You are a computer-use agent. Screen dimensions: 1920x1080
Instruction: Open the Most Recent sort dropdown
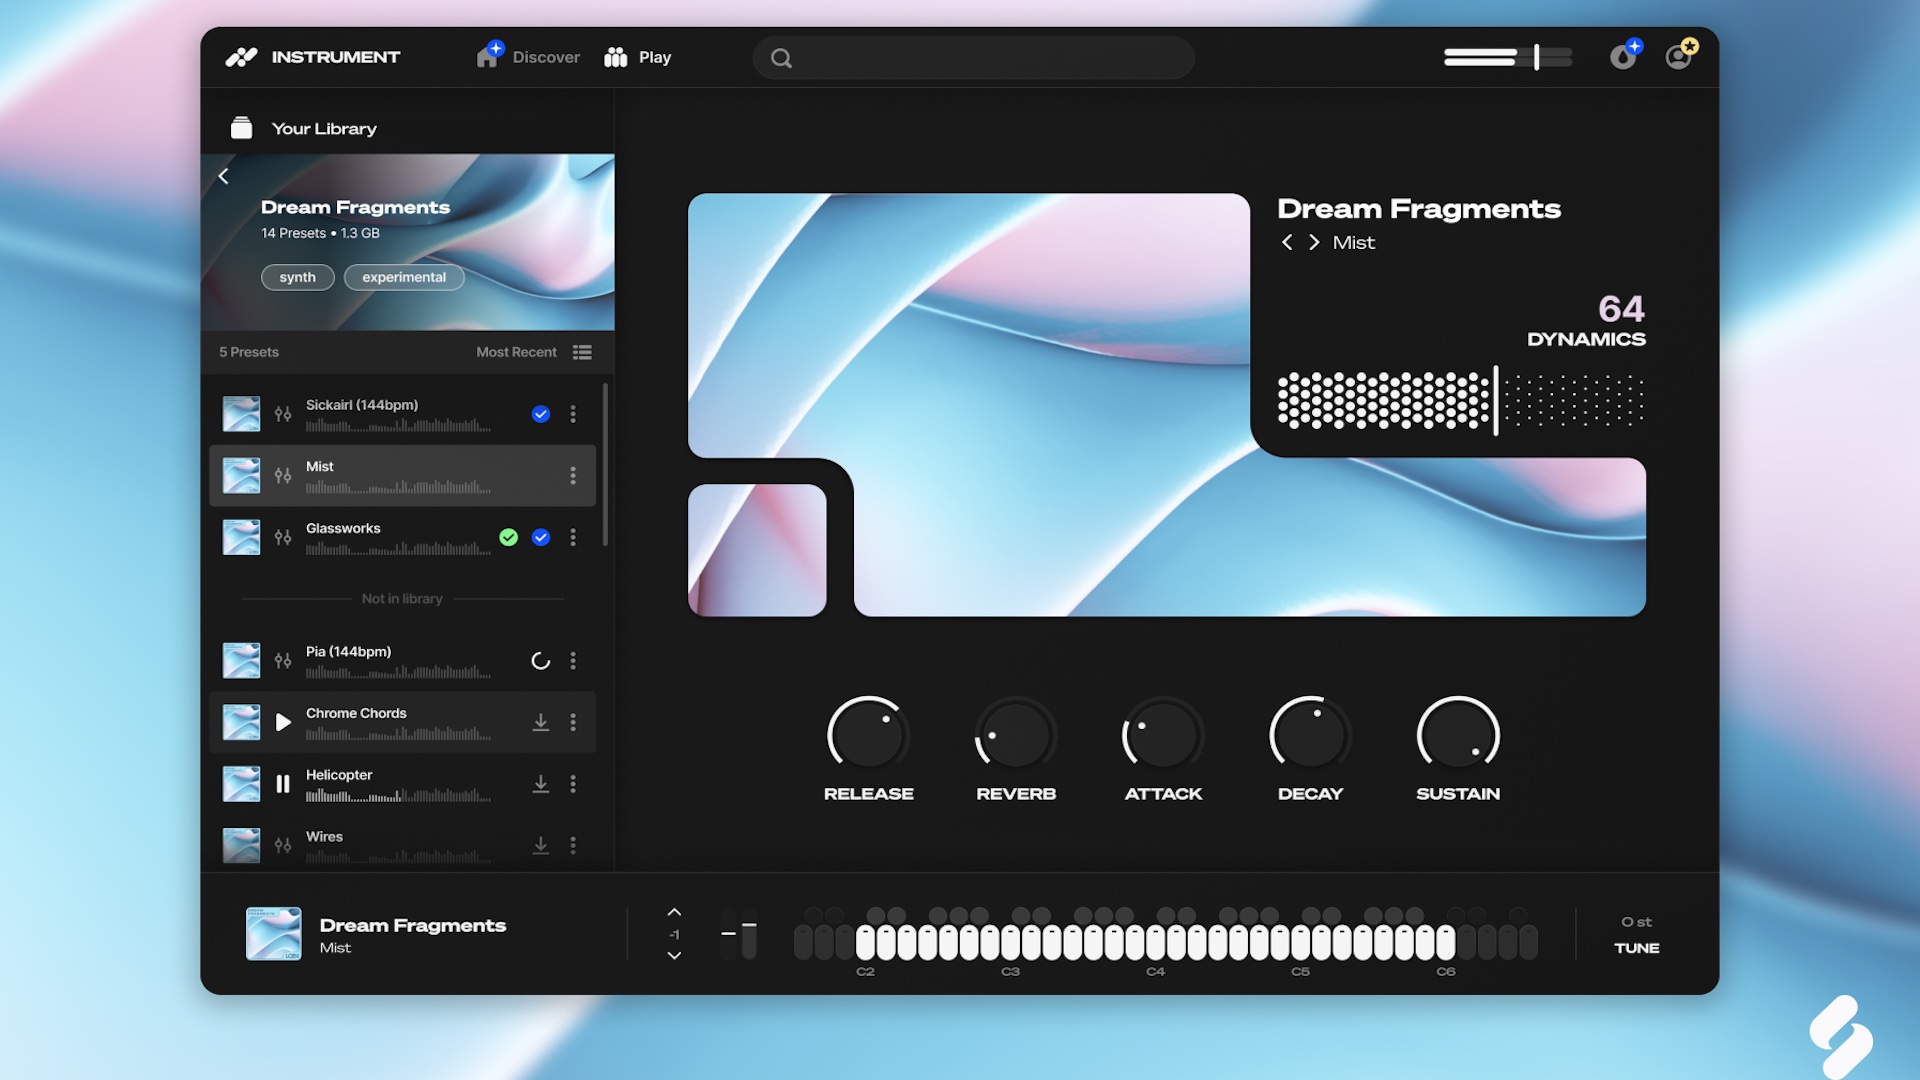point(516,352)
